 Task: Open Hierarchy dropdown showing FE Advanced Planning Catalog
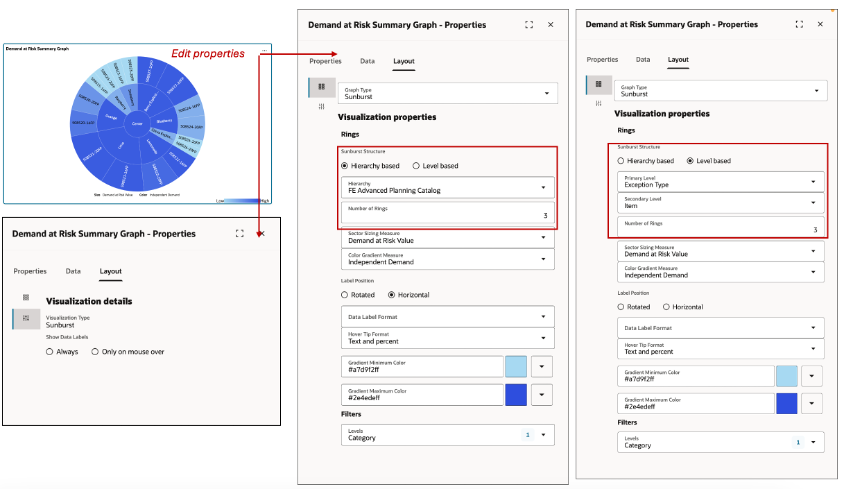tap(448, 187)
